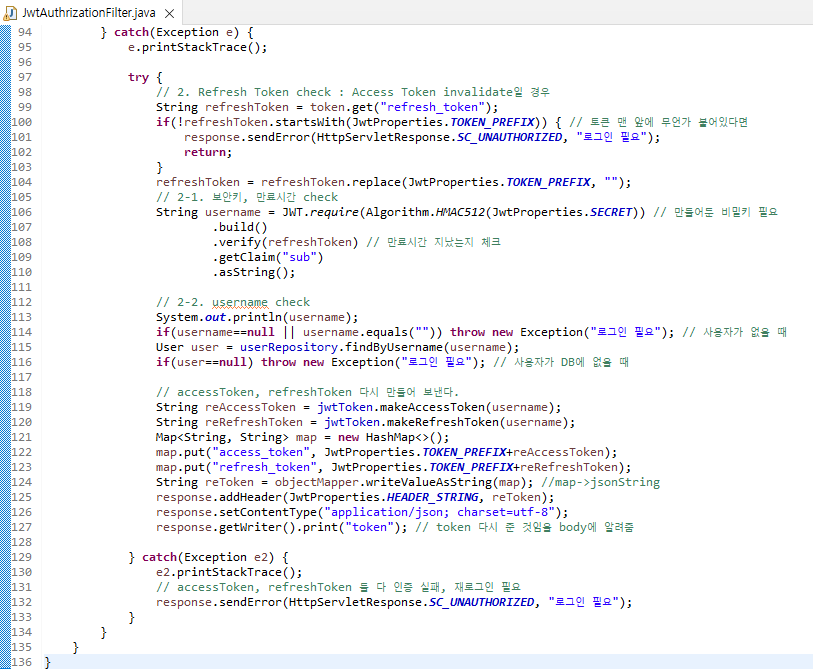
Task: Click 'if(user==null)' on line 116
Action: [204, 363]
